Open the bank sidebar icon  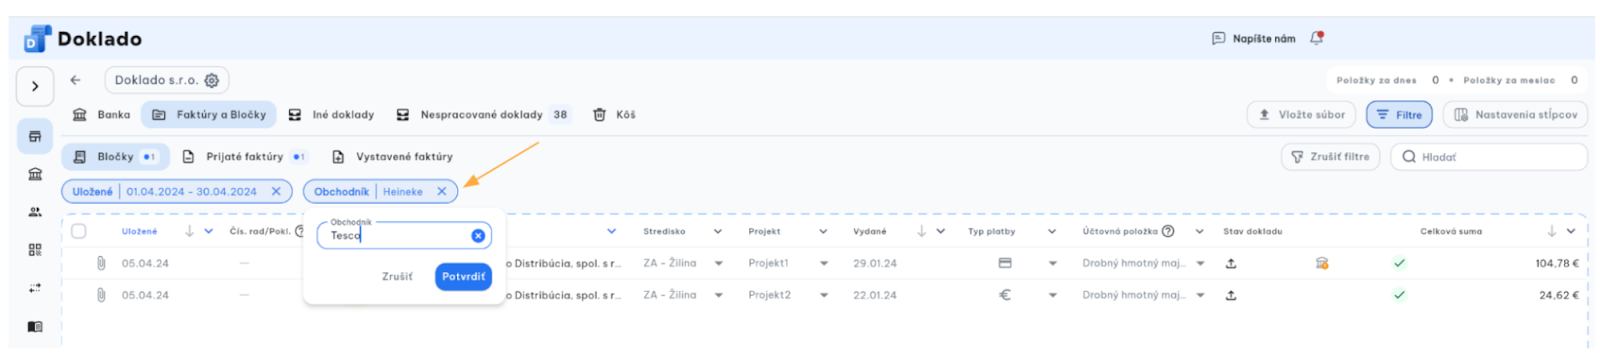pyautogui.click(x=35, y=174)
